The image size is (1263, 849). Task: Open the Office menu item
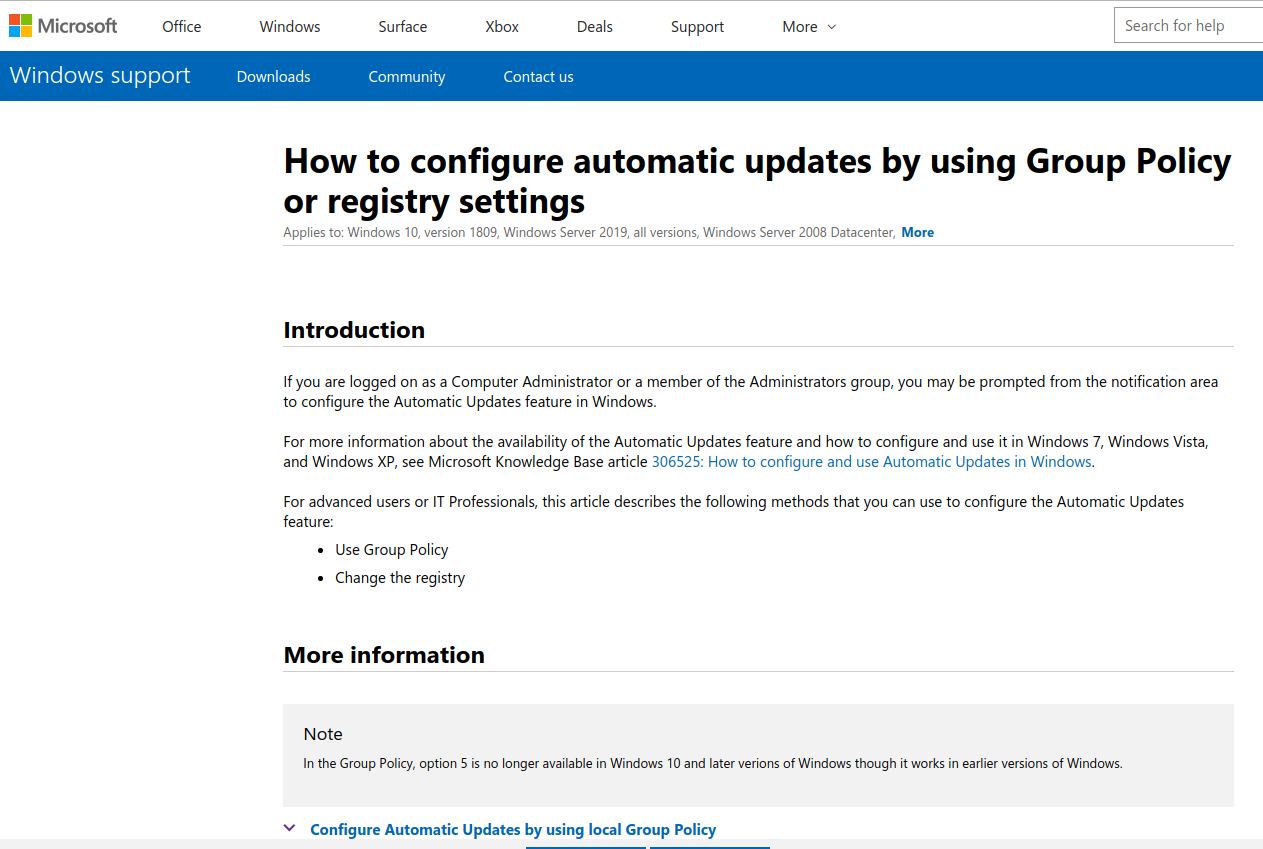point(182,27)
